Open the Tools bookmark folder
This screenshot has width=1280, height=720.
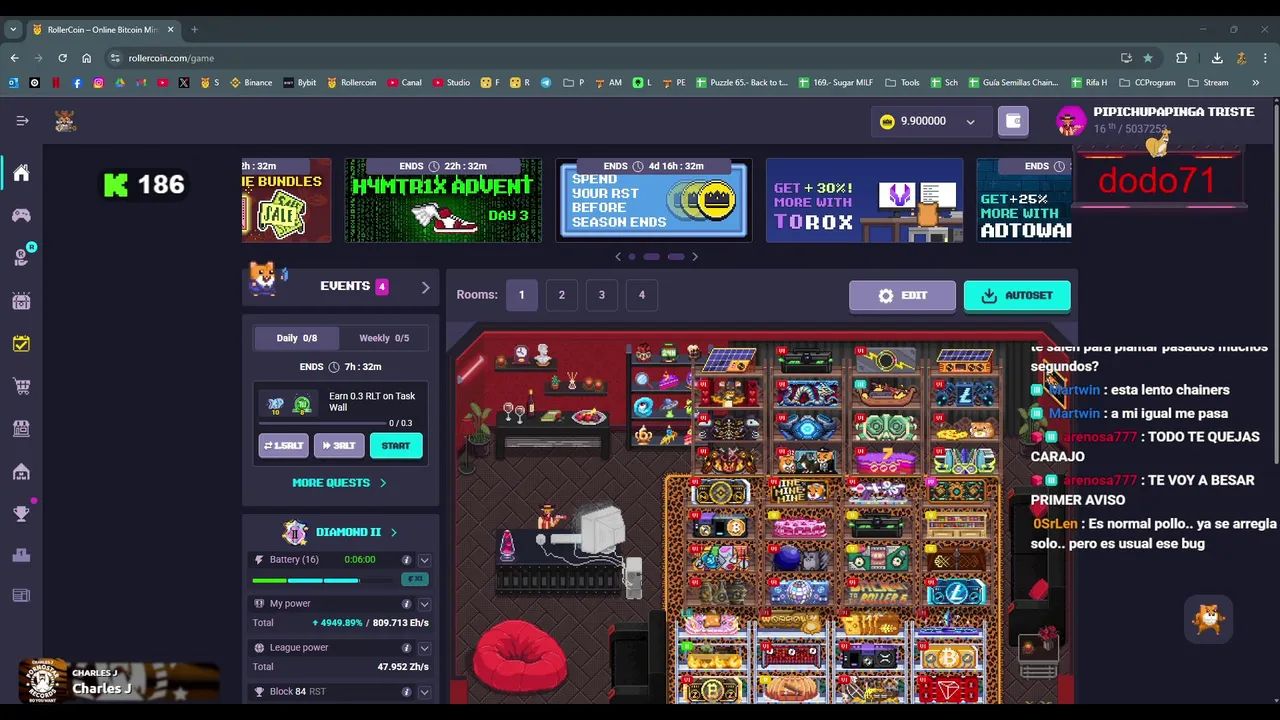pyautogui.click(x=902, y=83)
